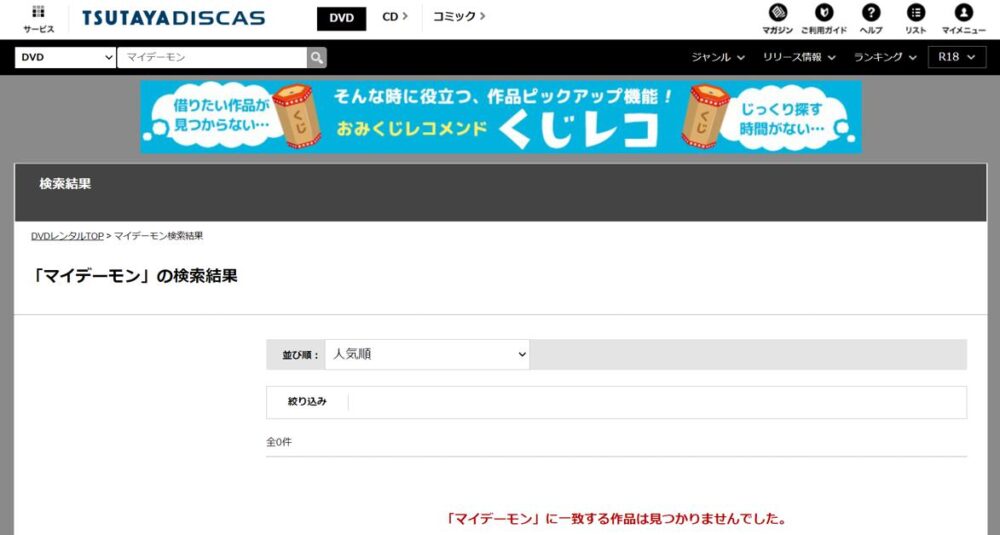Expand the R18 dropdown
This screenshot has width=1000, height=535.
pyautogui.click(x=957, y=57)
